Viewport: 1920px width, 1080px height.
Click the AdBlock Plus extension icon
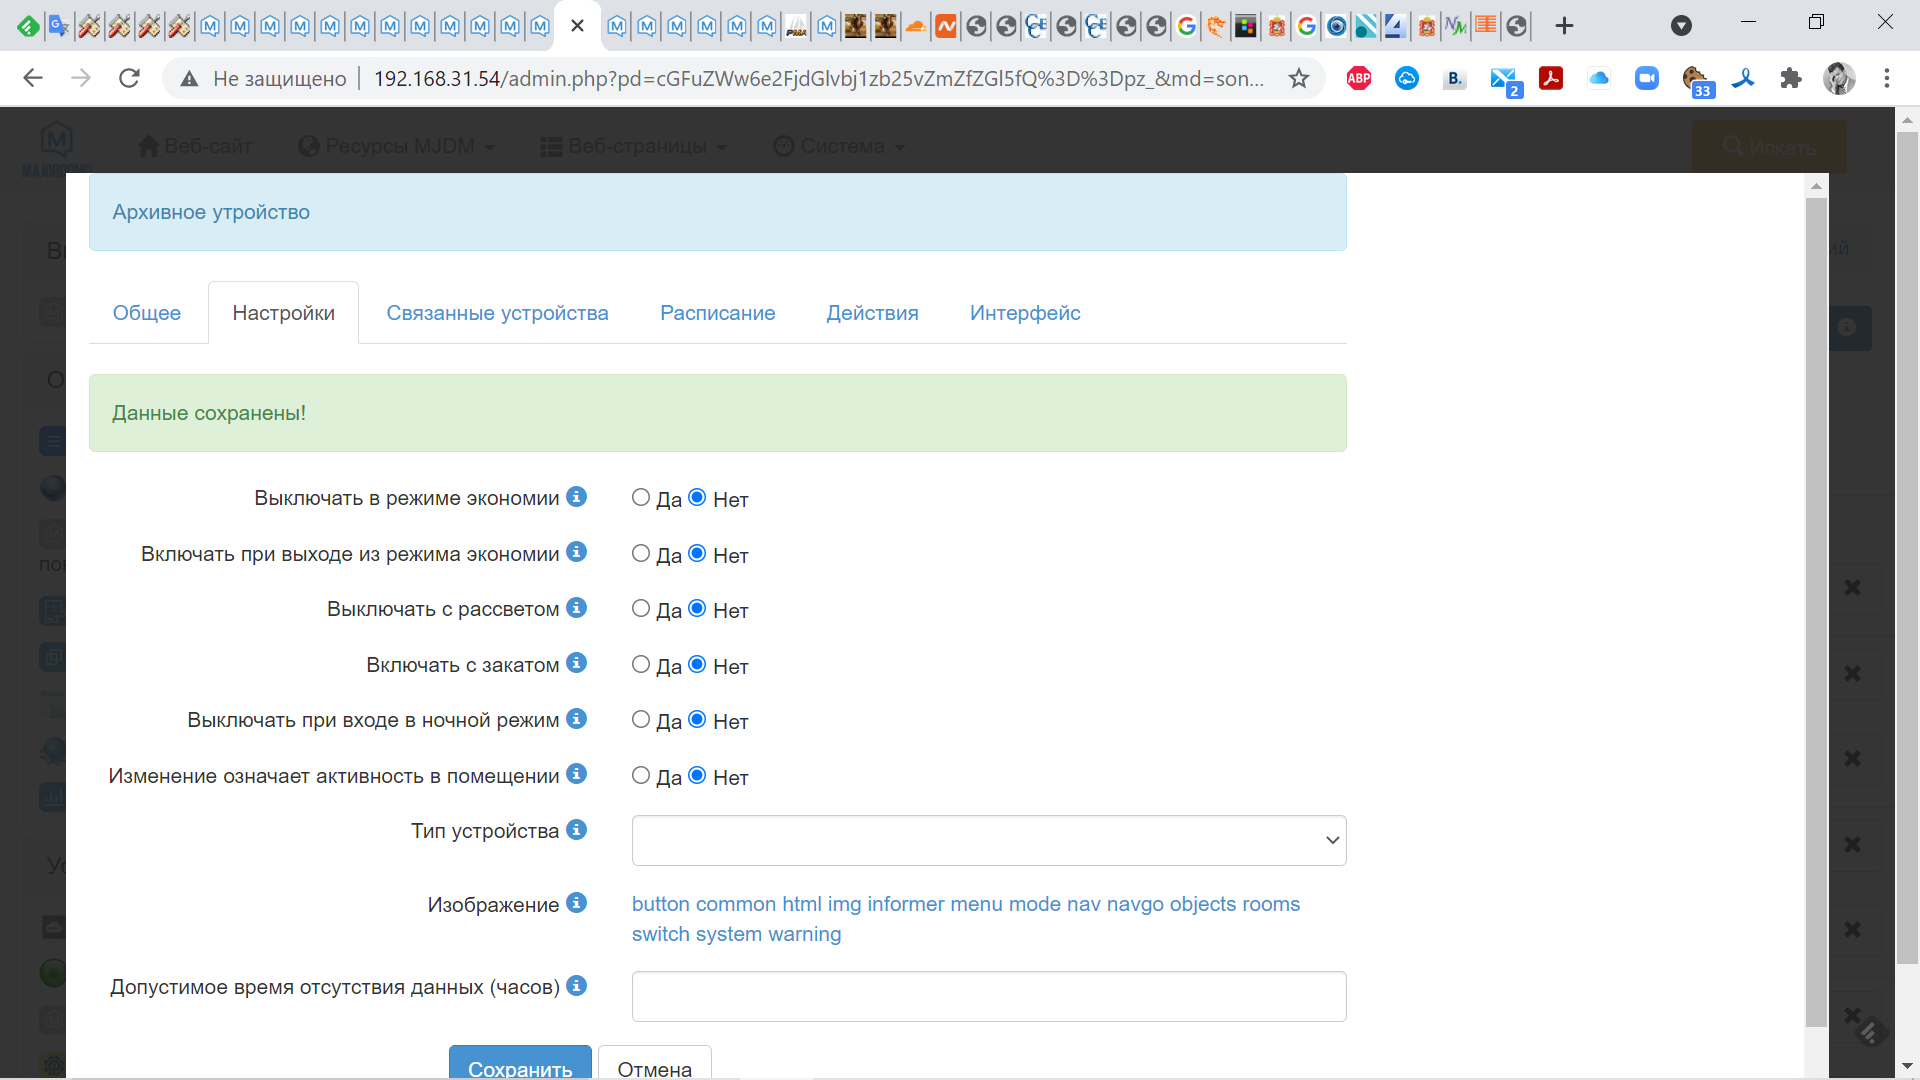point(1358,78)
